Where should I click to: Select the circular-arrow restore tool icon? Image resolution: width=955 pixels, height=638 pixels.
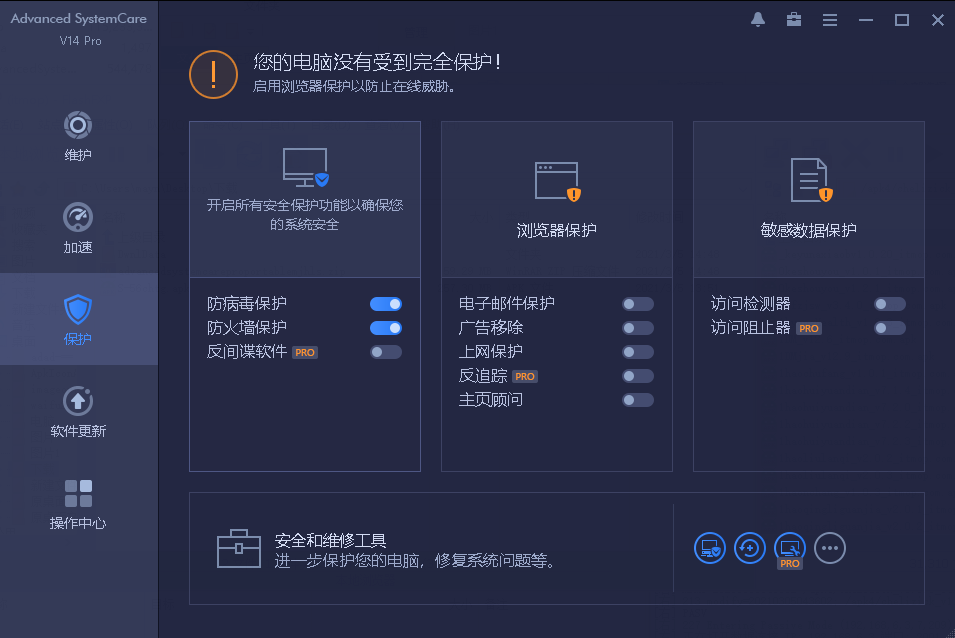(x=749, y=548)
